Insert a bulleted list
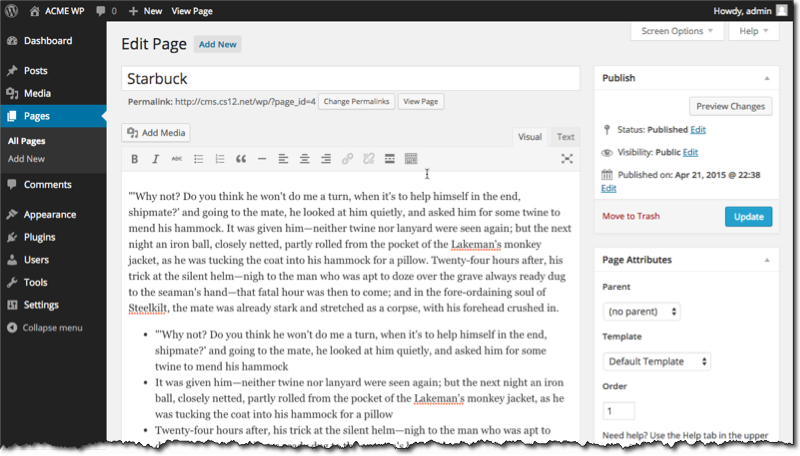Screen dimensions: 800x456 [198, 159]
